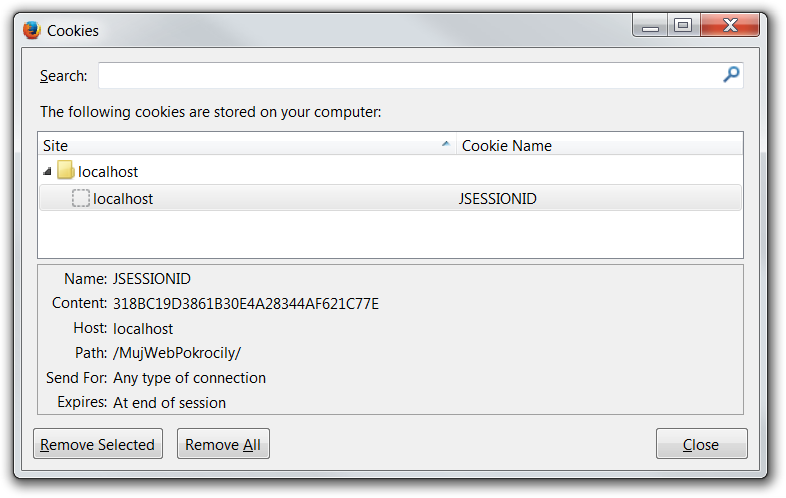Click the Firefox logo icon in title bar
The width and height of the screenshot is (786, 498).
coord(31,30)
